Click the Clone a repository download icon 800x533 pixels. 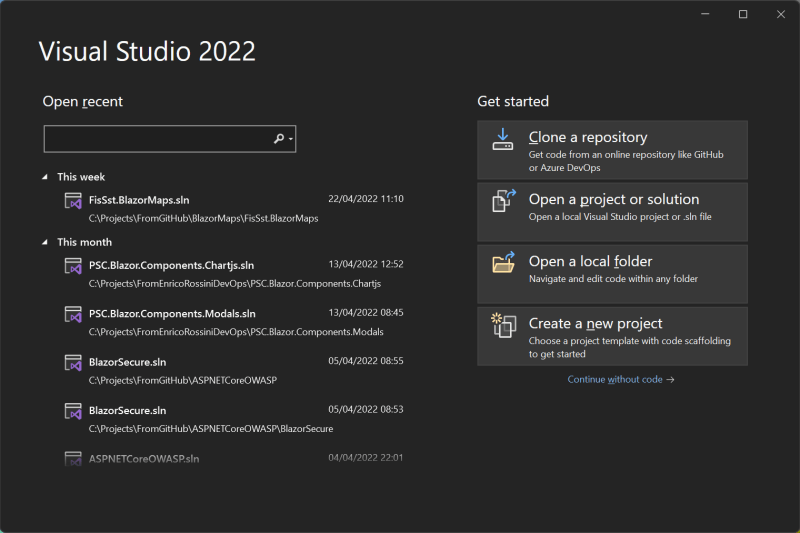point(503,139)
